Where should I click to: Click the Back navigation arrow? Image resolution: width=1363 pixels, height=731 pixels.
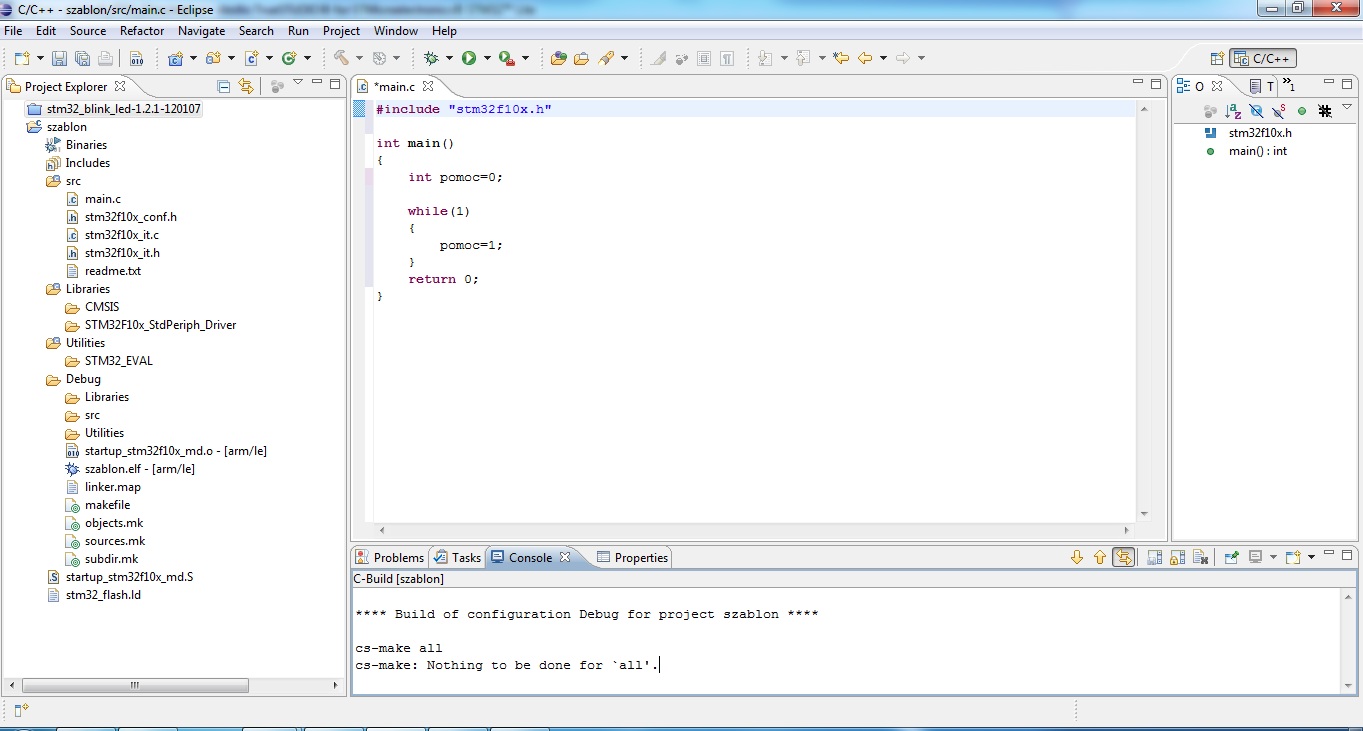coord(865,58)
